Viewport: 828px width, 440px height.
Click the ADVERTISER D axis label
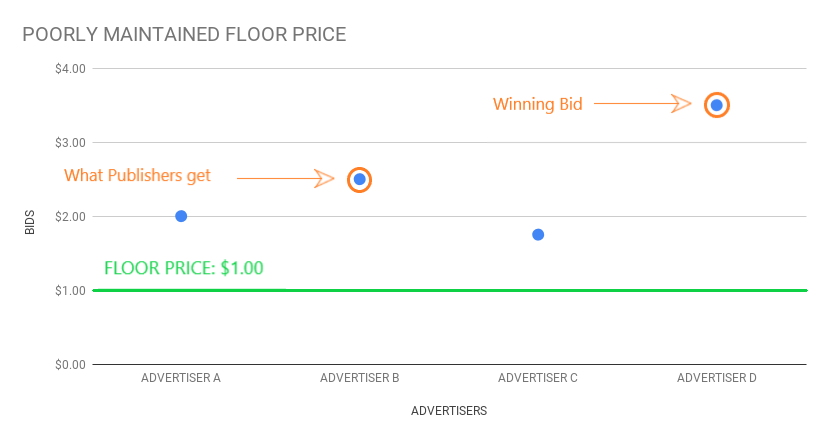click(717, 378)
